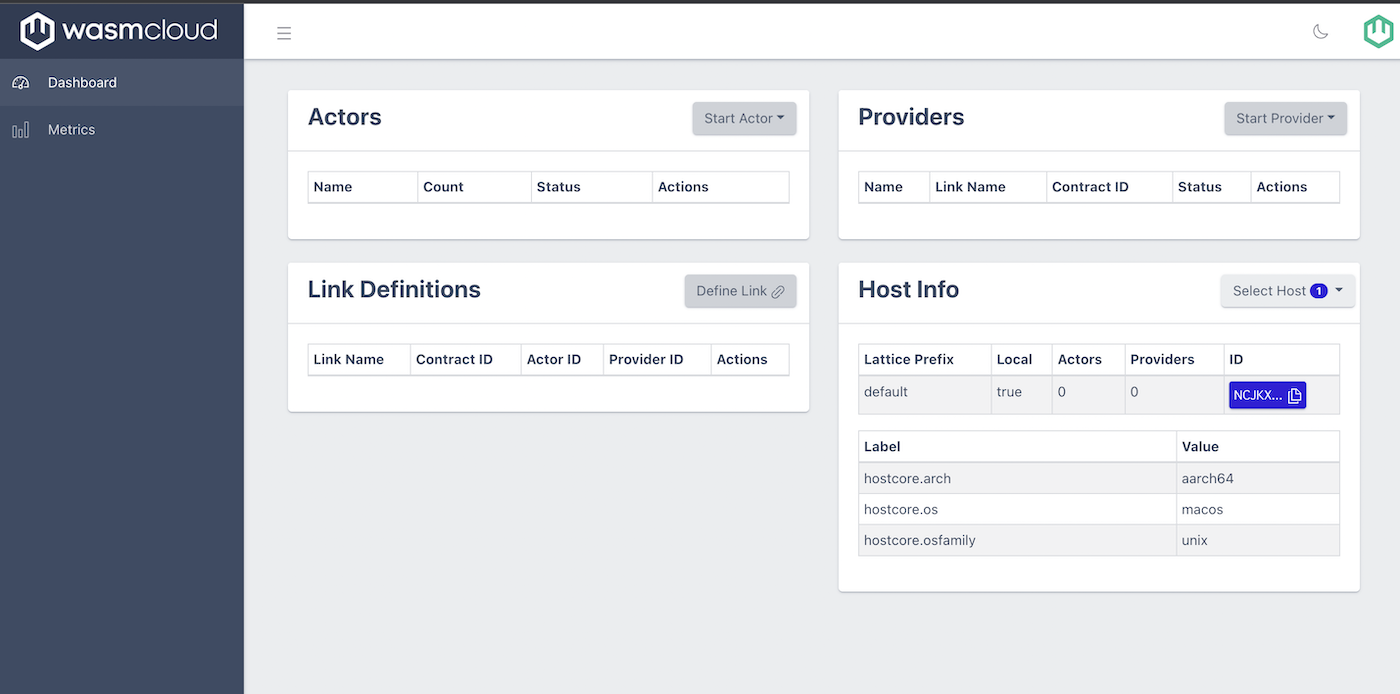Screen dimensions: 1400x694
Task: Open the Metrics page from sidebar
Action: tap(71, 130)
